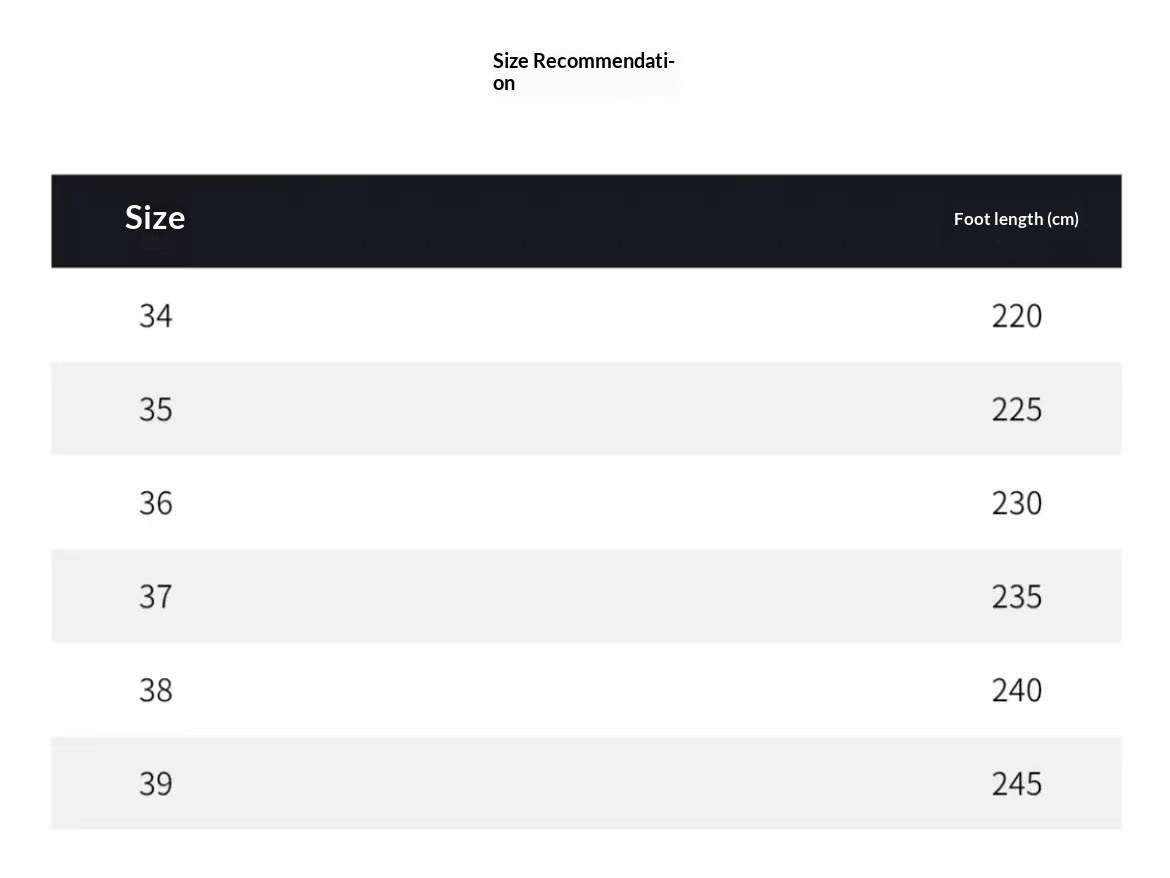The height and width of the screenshot is (878, 1170).
Task: Click the Size Recommendation title
Action: [x=584, y=72]
